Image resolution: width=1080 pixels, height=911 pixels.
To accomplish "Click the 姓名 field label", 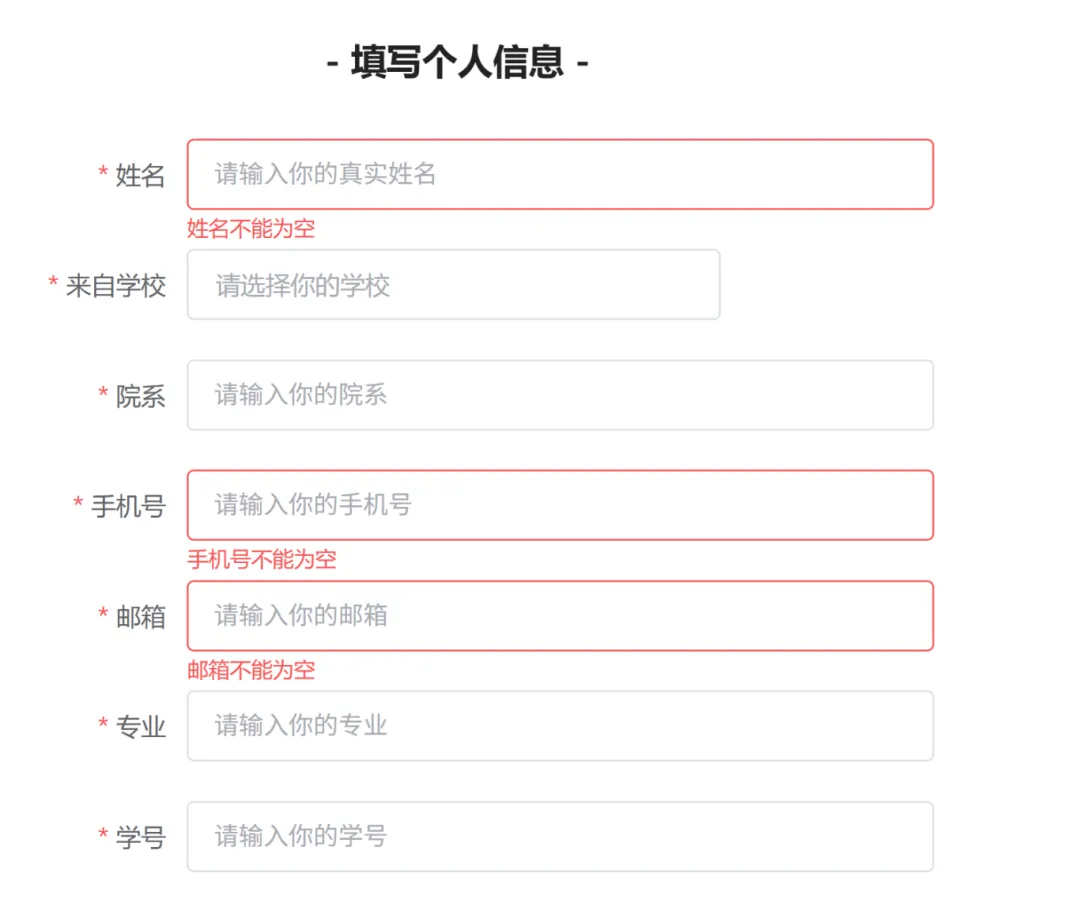I will click(140, 175).
